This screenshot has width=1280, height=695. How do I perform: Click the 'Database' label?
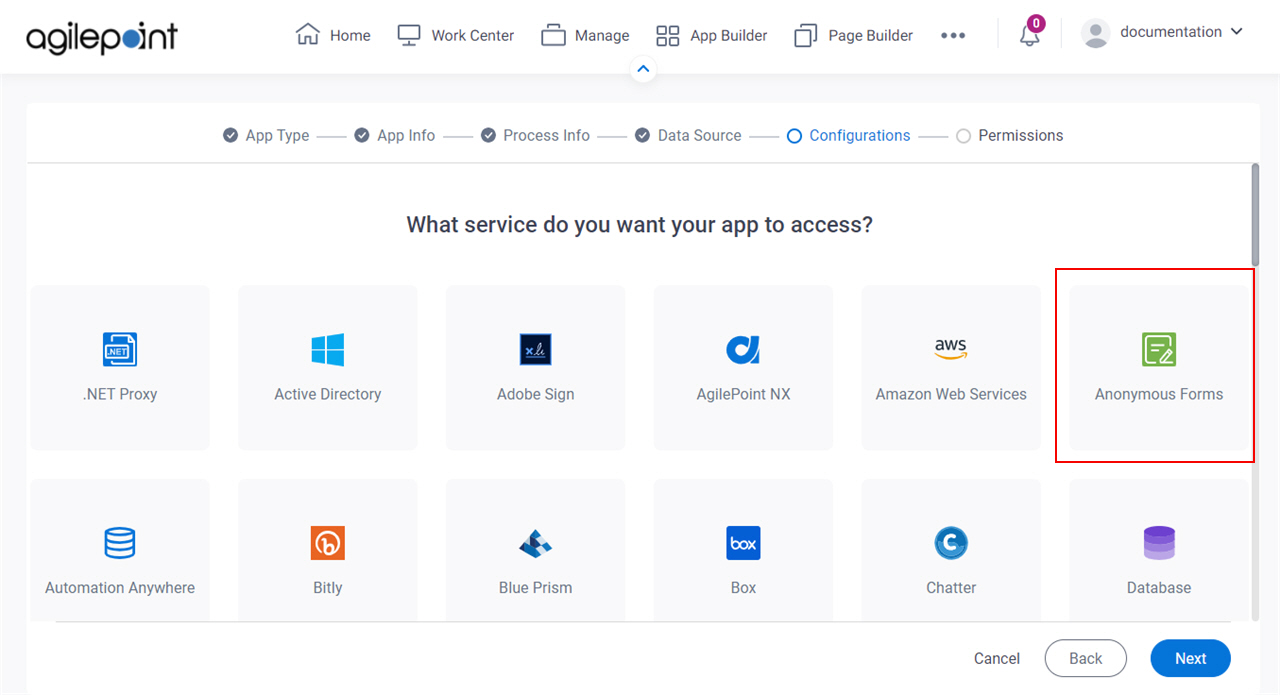coord(1159,587)
